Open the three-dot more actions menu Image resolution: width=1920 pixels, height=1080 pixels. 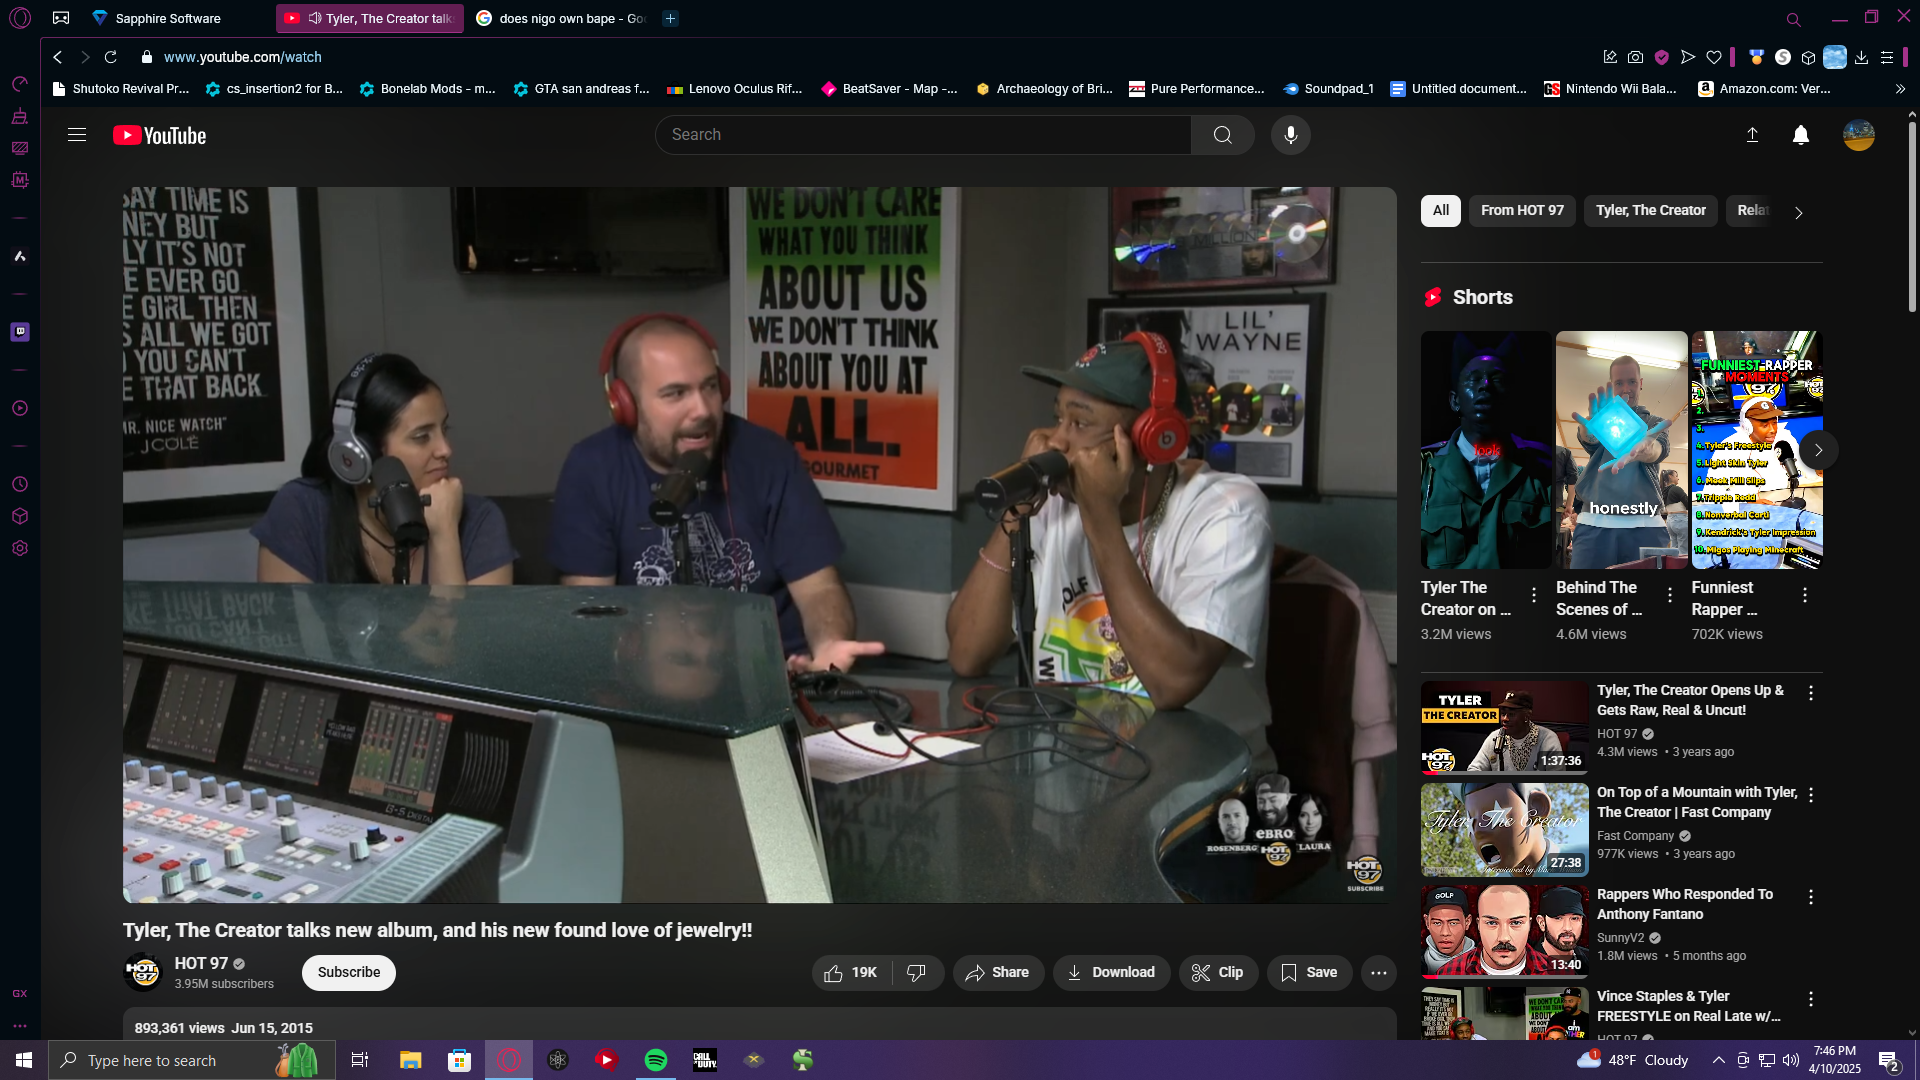coord(1378,973)
